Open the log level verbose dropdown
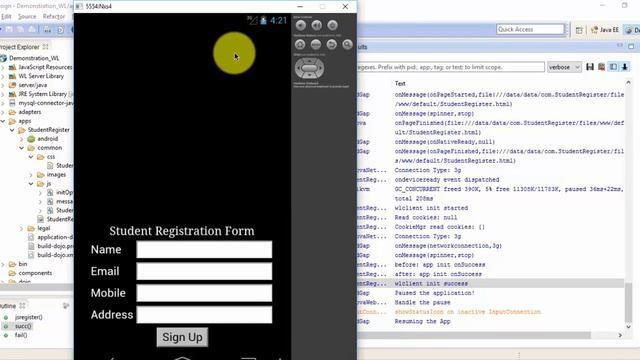Screen dimensions: 640x360 [564, 67]
